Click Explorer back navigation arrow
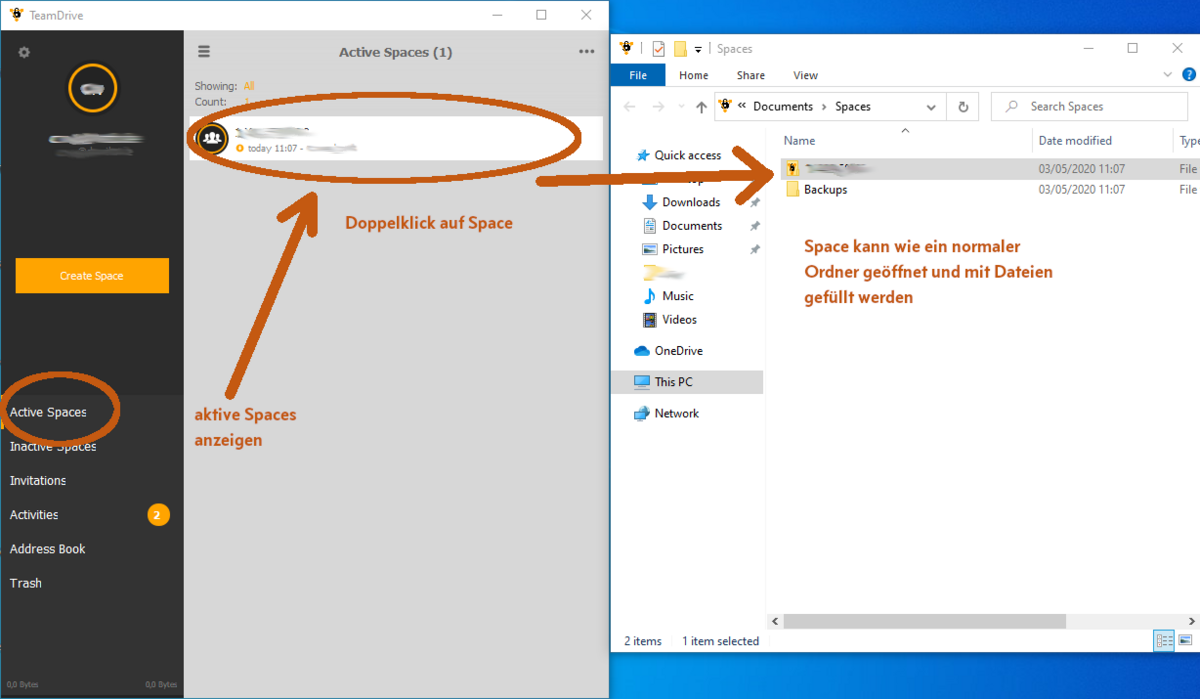The image size is (1200, 699). [x=630, y=107]
